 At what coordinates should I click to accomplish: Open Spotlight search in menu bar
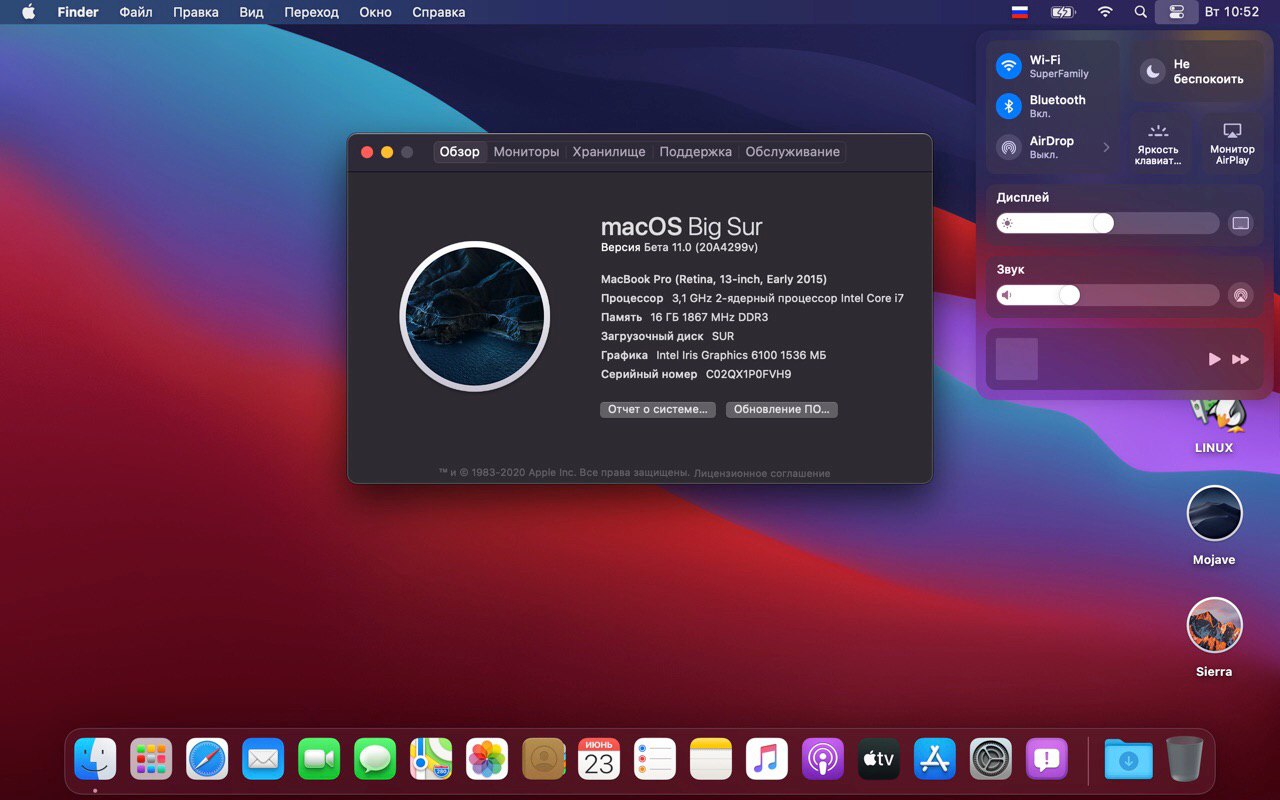pyautogui.click(x=1141, y=12)
